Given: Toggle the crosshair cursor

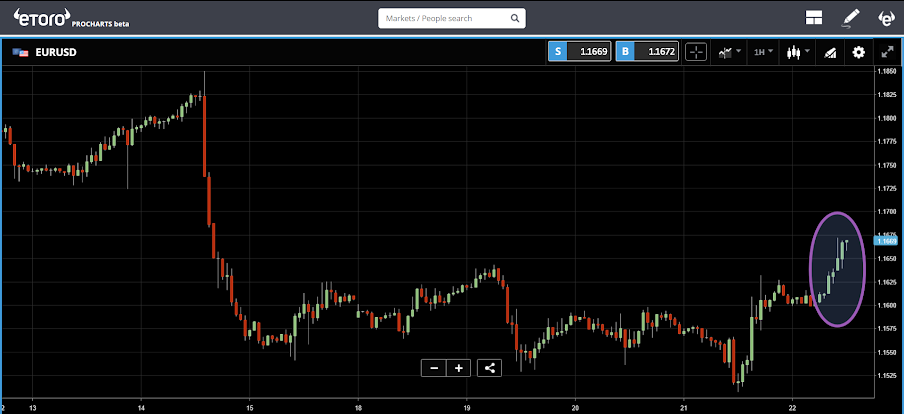Looking at the screenshot, I should [696, 52].
